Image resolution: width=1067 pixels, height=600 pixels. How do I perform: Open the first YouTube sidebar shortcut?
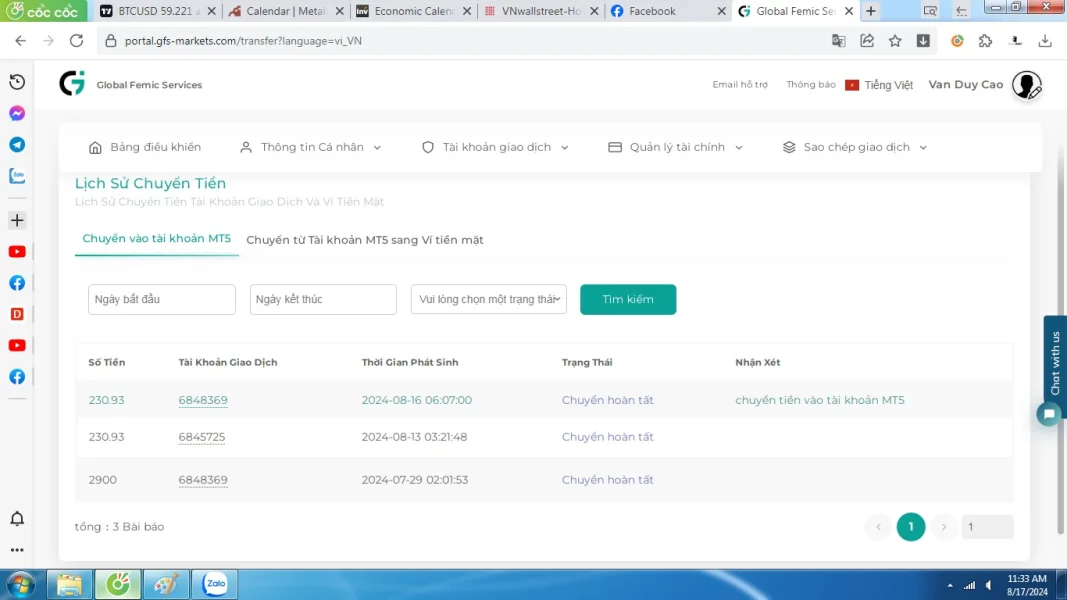[x=17, y=252]
